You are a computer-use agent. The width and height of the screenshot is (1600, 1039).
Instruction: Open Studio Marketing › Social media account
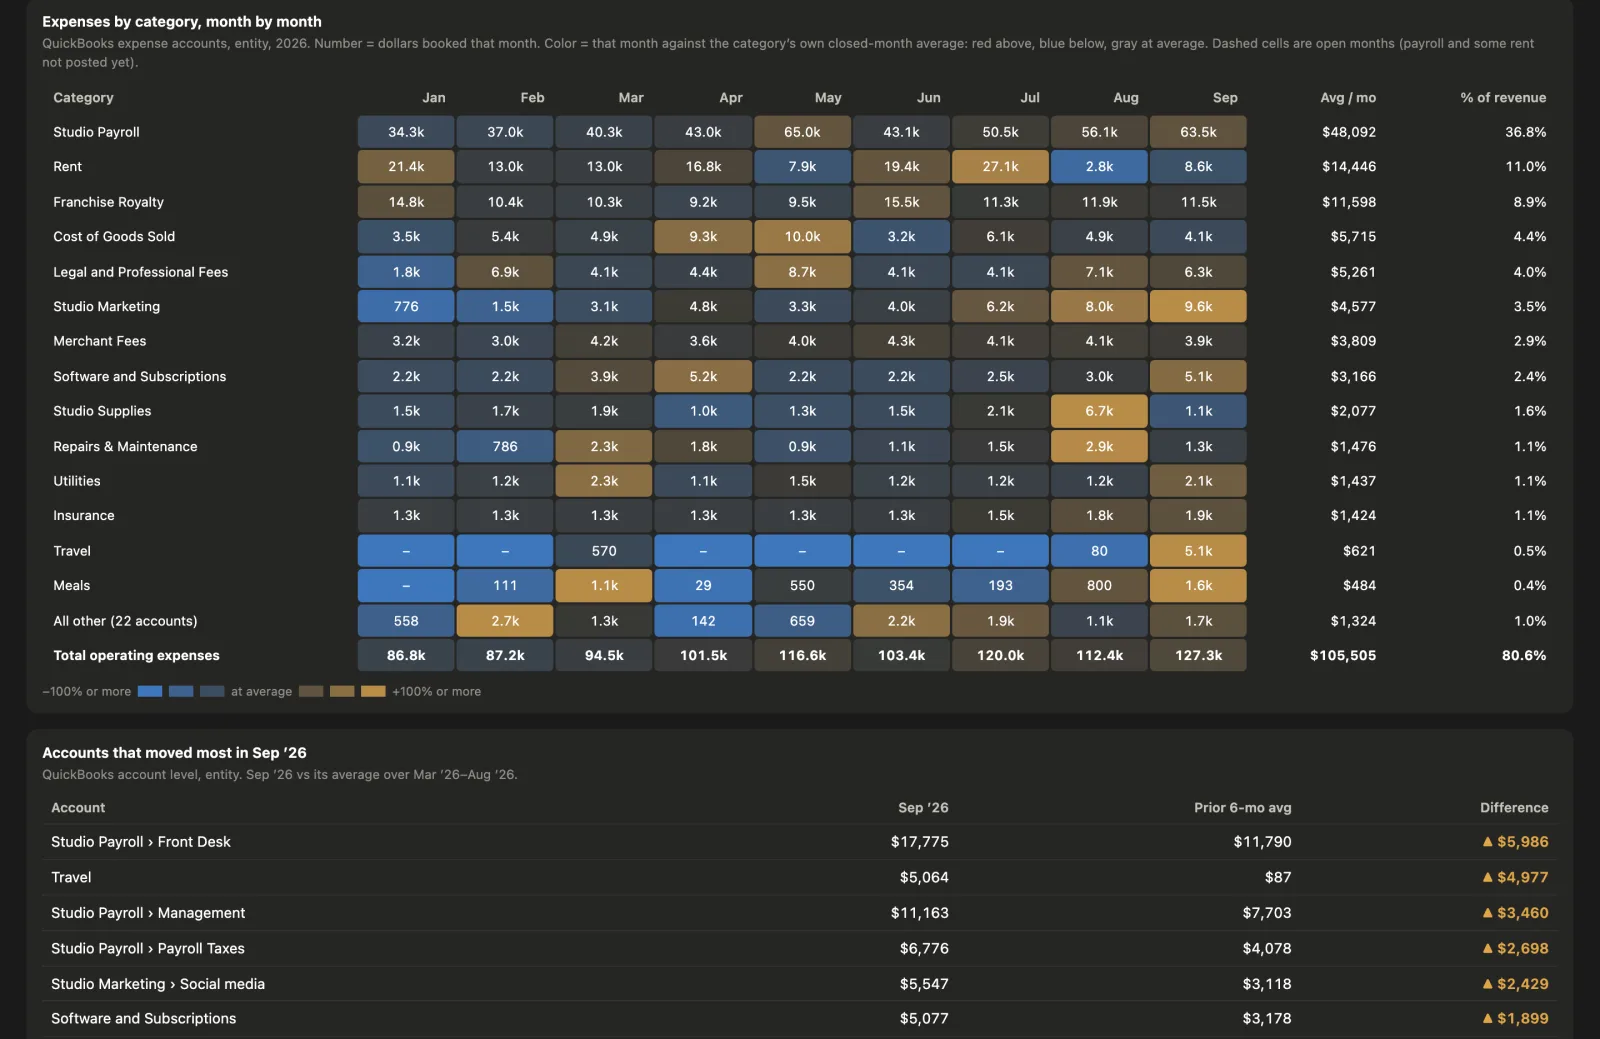pyautogui.click(x=800, y=984)
